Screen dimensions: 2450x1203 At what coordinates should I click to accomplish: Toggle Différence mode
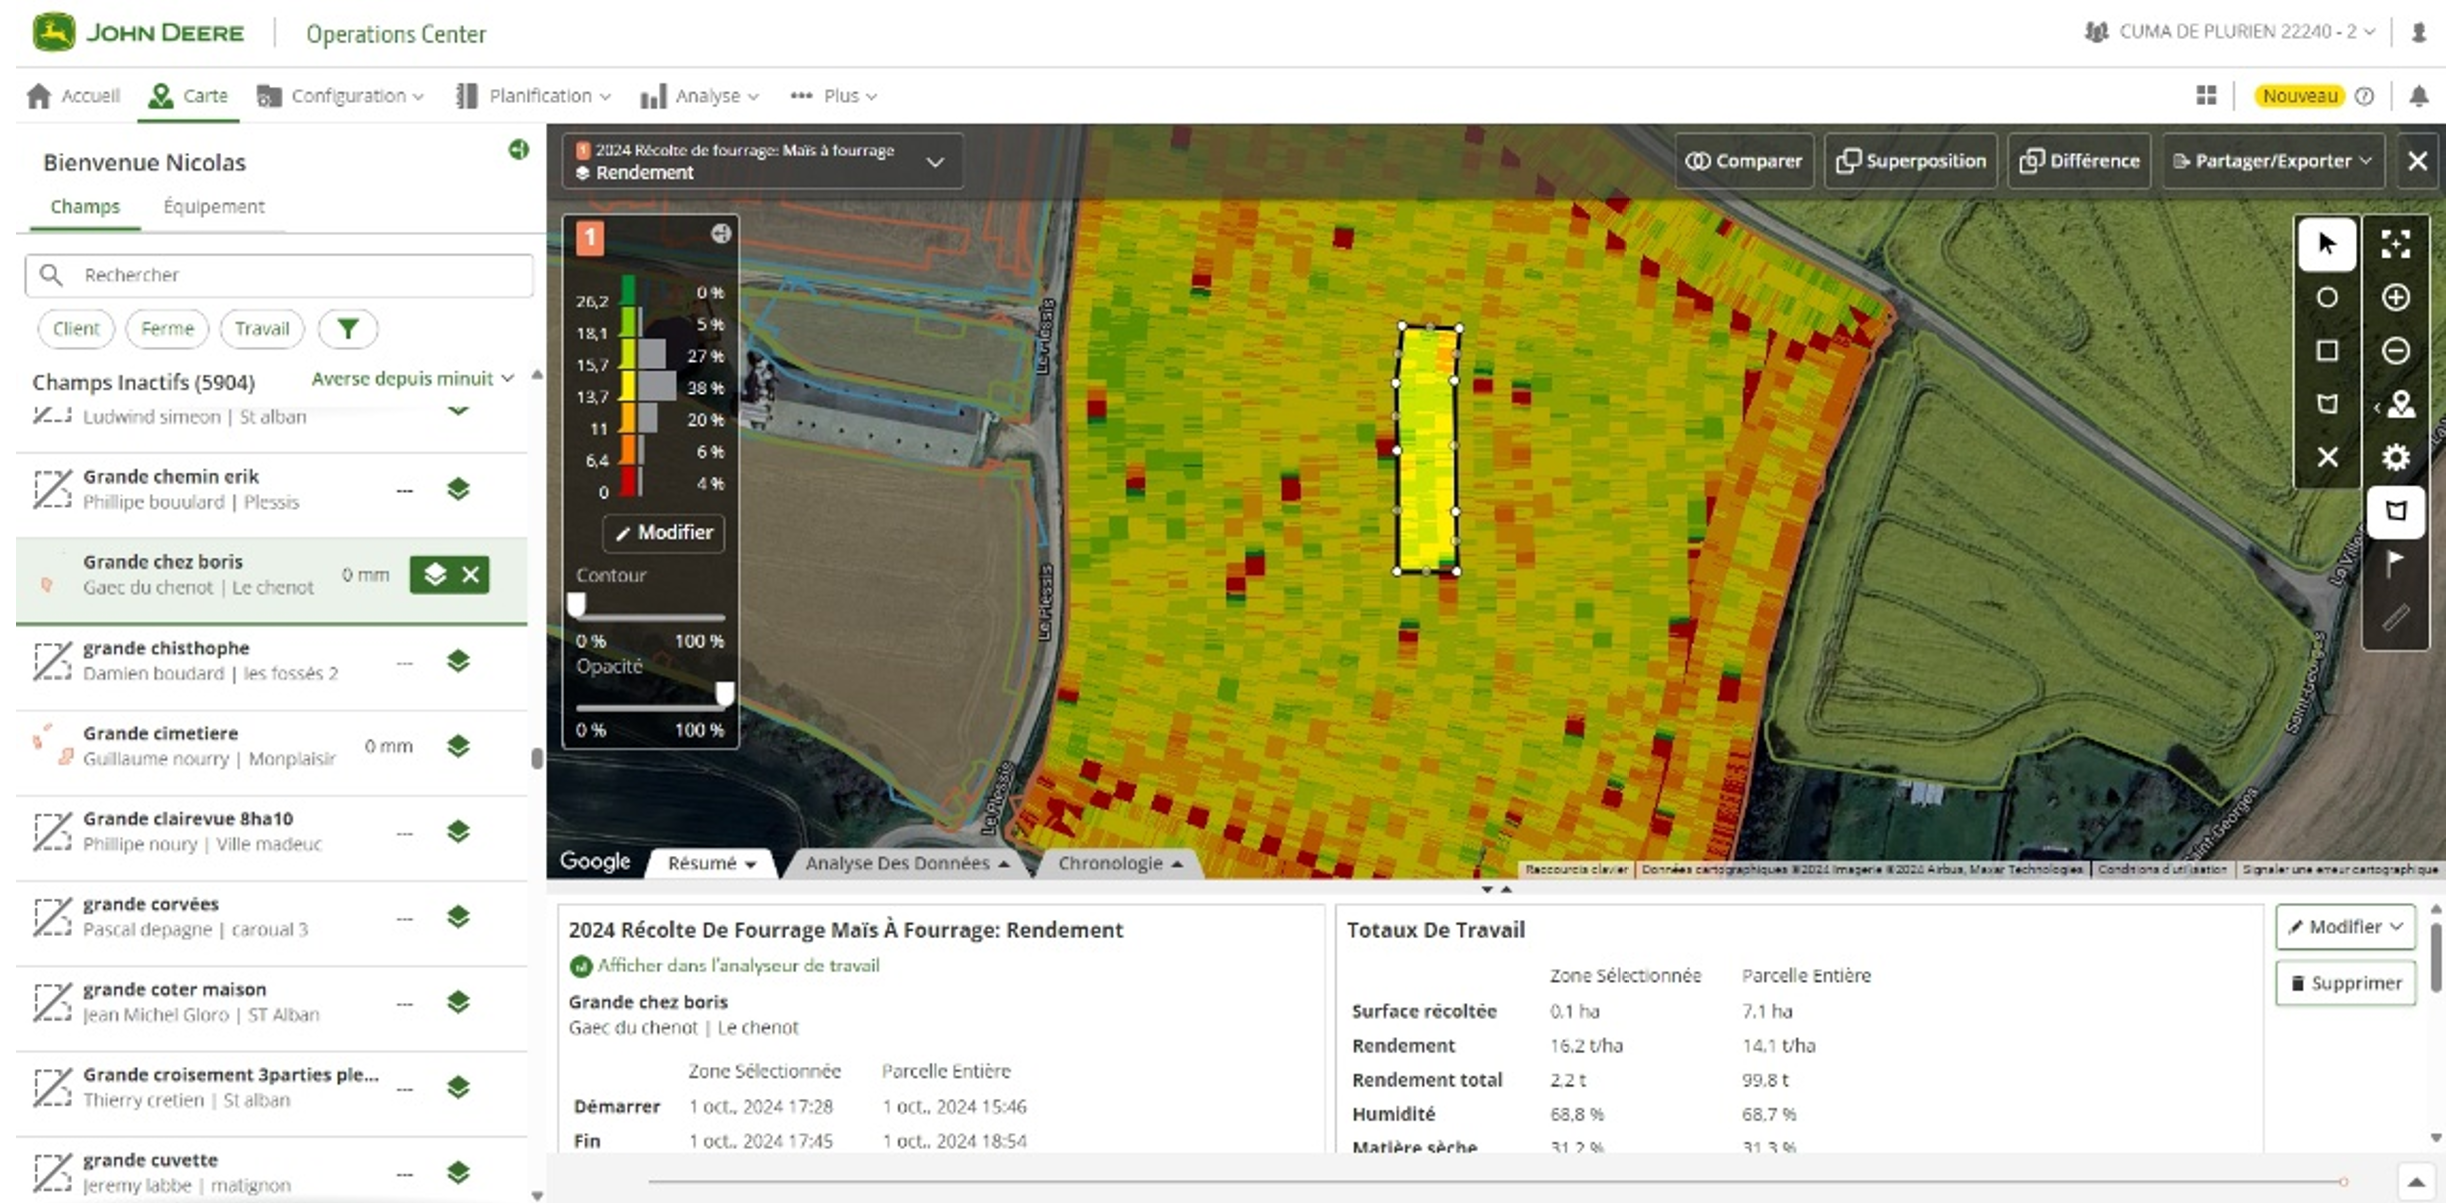point(2079,161)
